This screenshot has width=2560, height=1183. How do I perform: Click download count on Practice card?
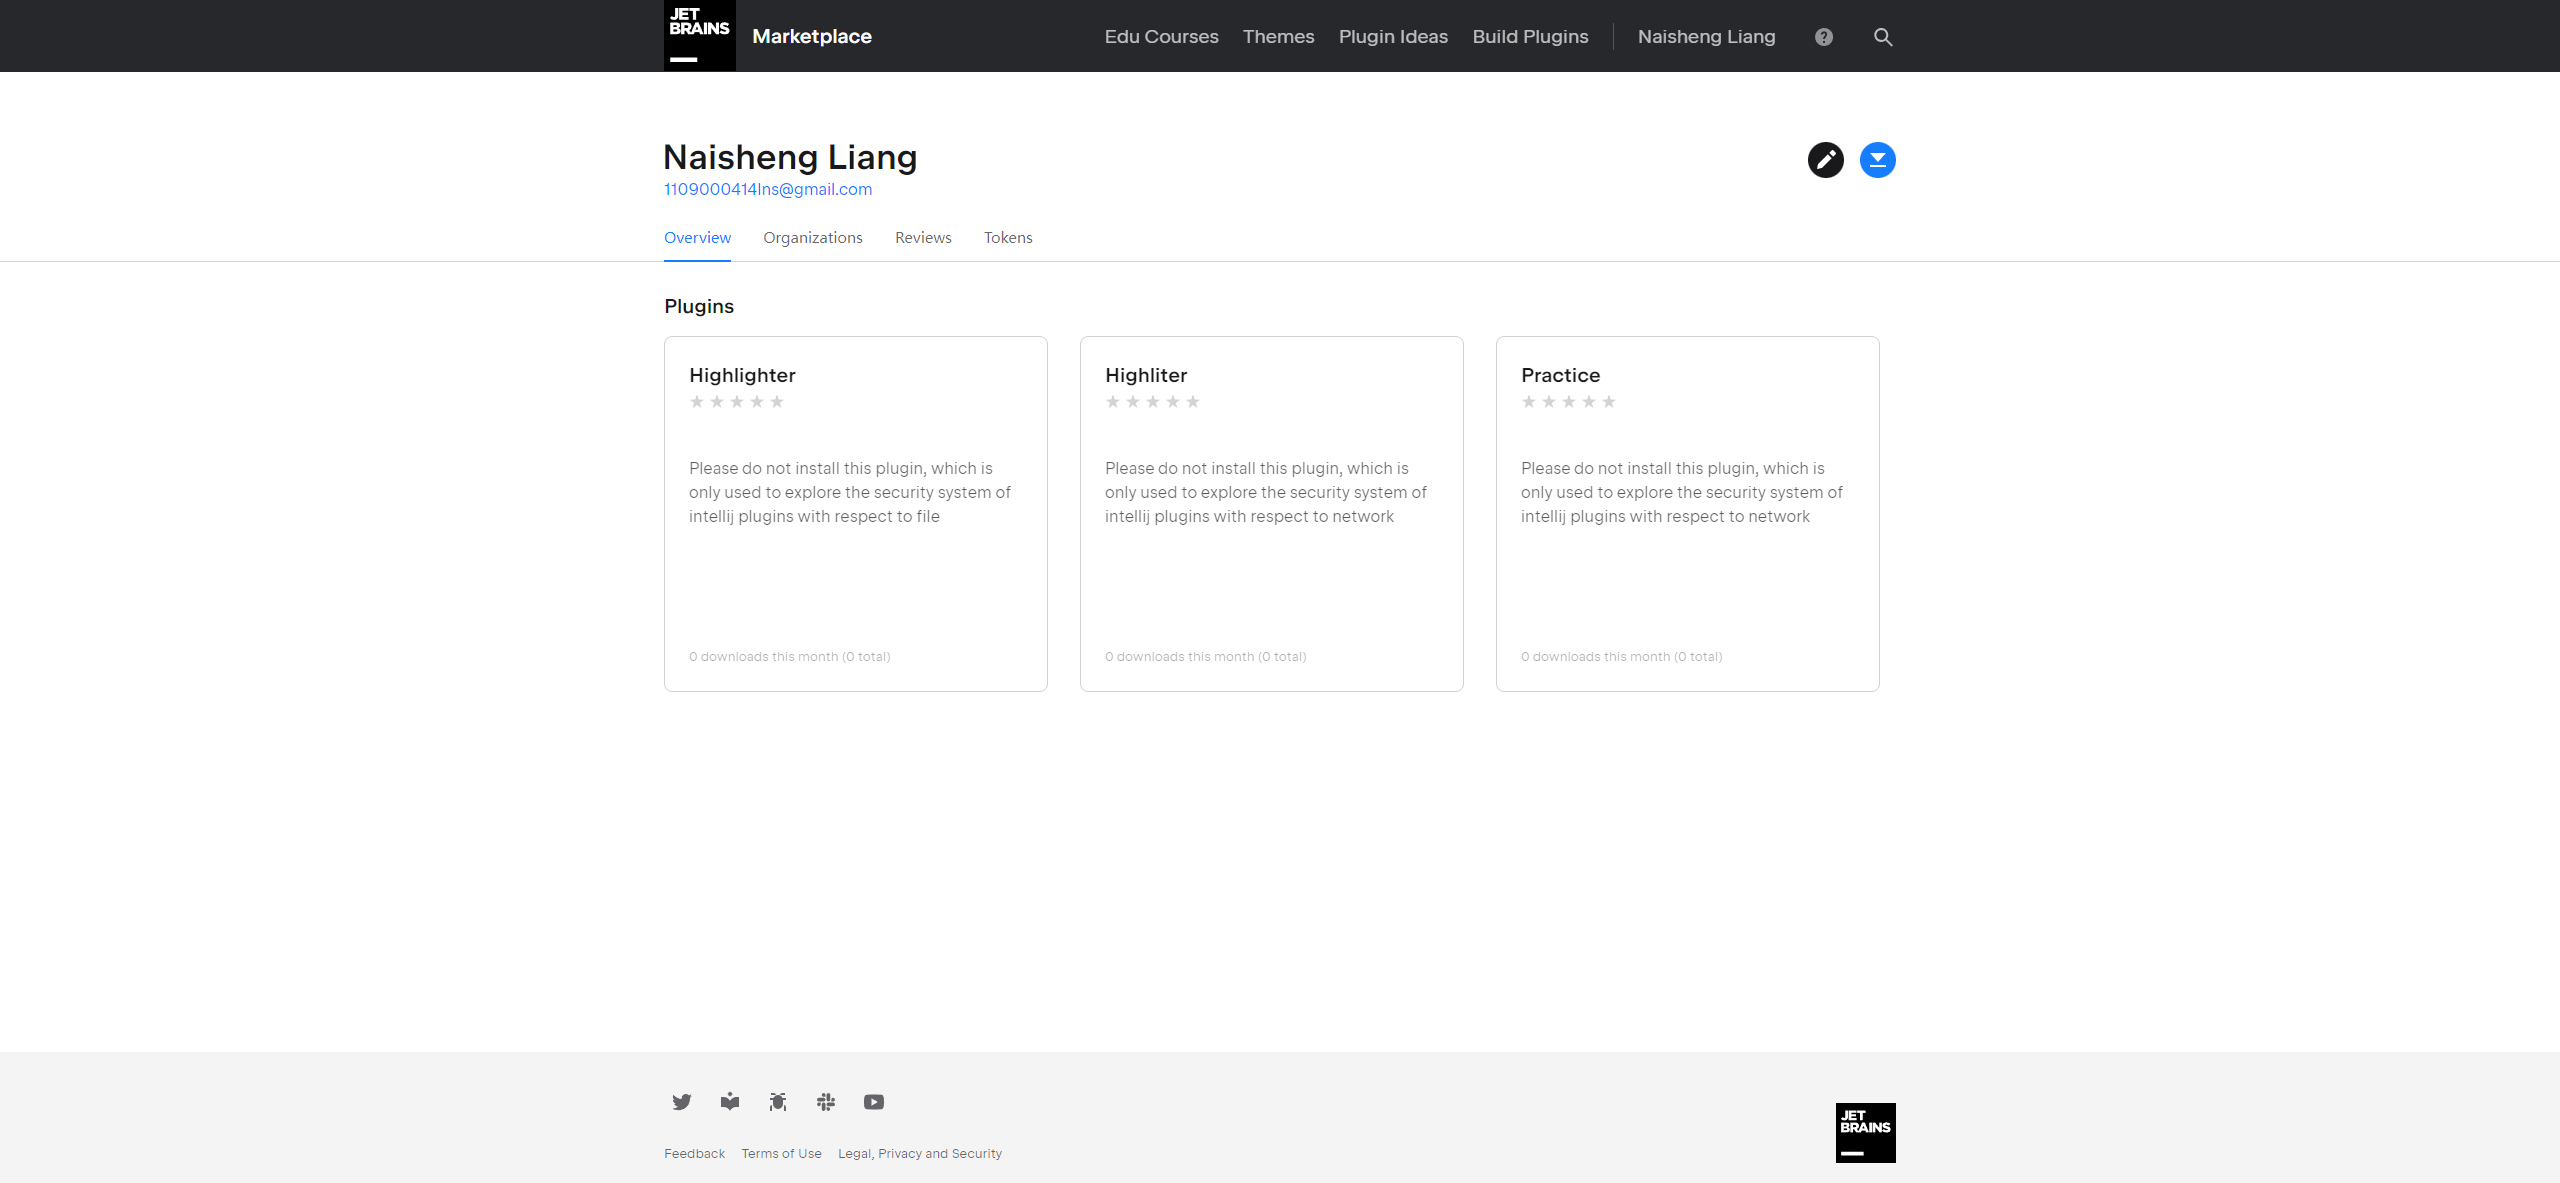point(1621,657)
